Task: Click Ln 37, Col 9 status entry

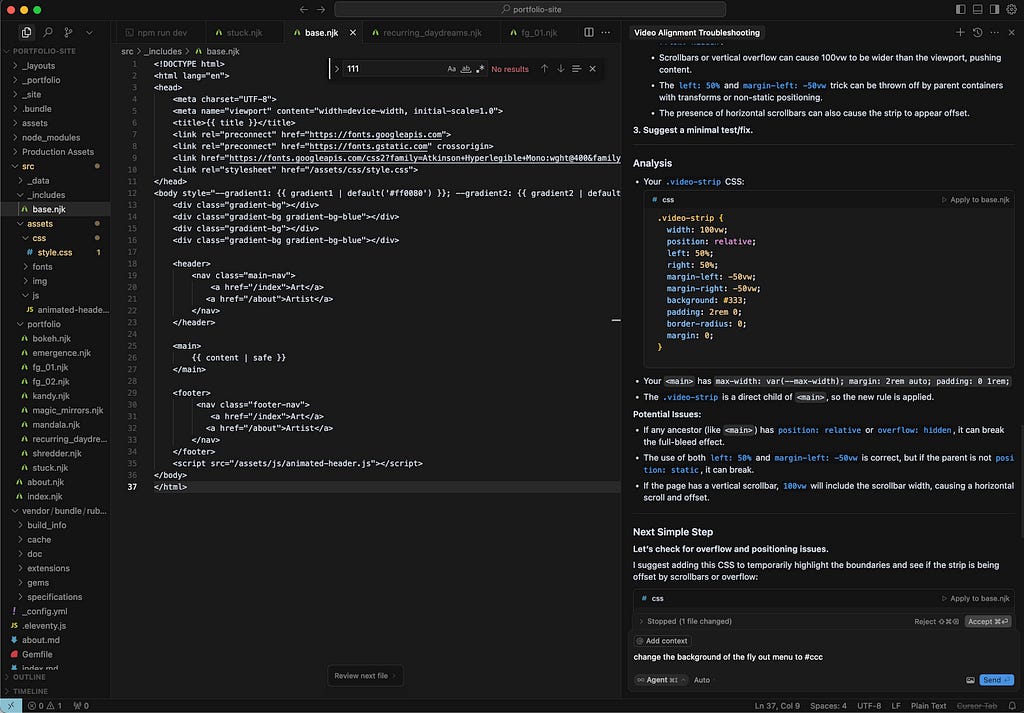Action: click(x=777, y=706)
